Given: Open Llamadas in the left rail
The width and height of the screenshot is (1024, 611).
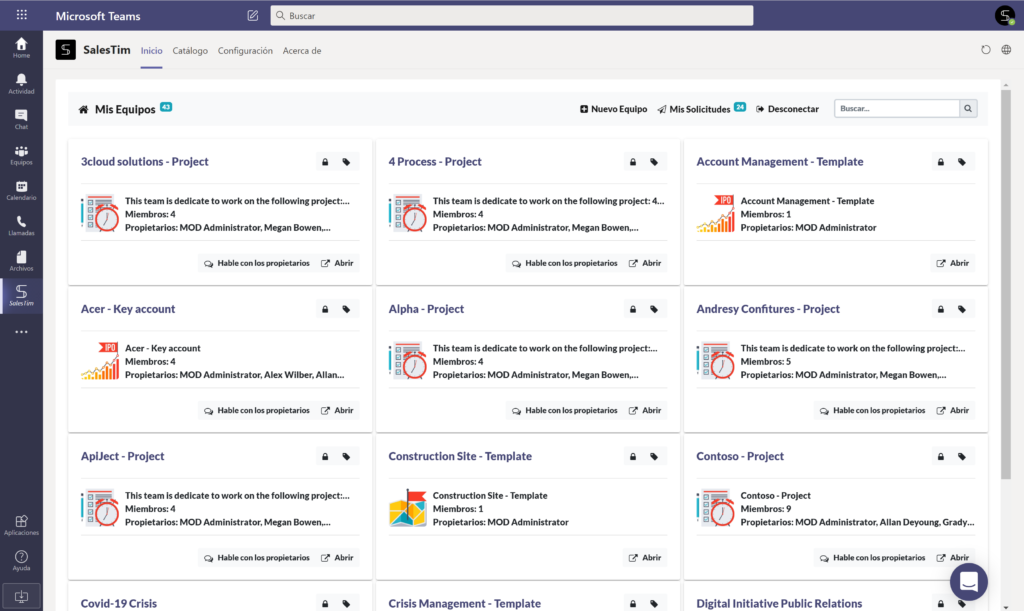Looking at the screenshot, I should (22, 225).
